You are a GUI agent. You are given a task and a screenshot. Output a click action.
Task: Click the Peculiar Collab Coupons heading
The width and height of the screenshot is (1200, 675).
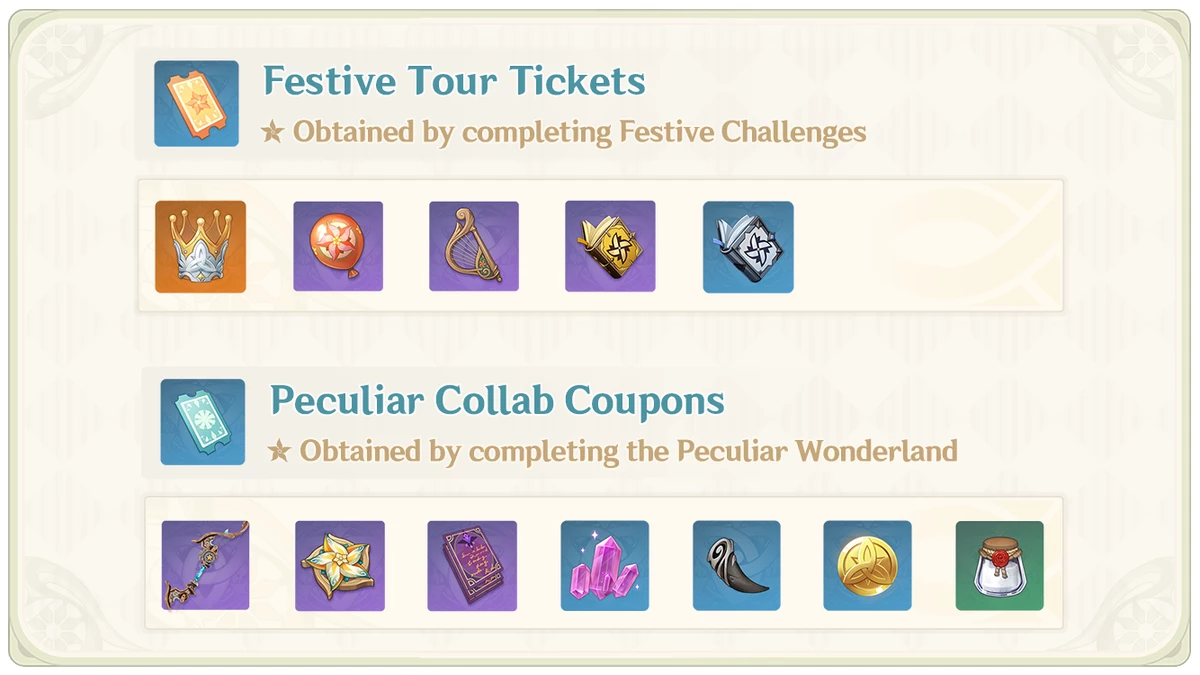pyautogui.click(x=497, y=401)
